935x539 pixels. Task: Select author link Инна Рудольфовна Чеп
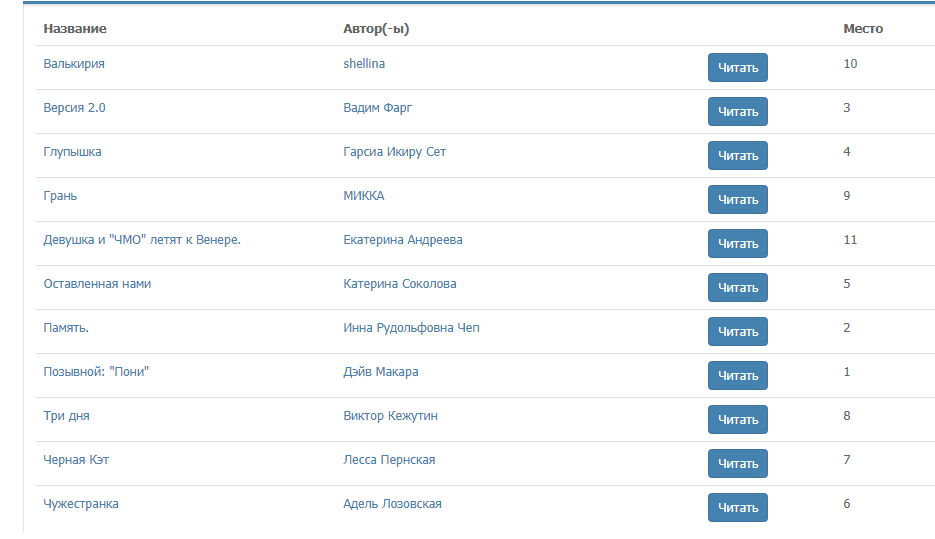(x=411, y=328)
